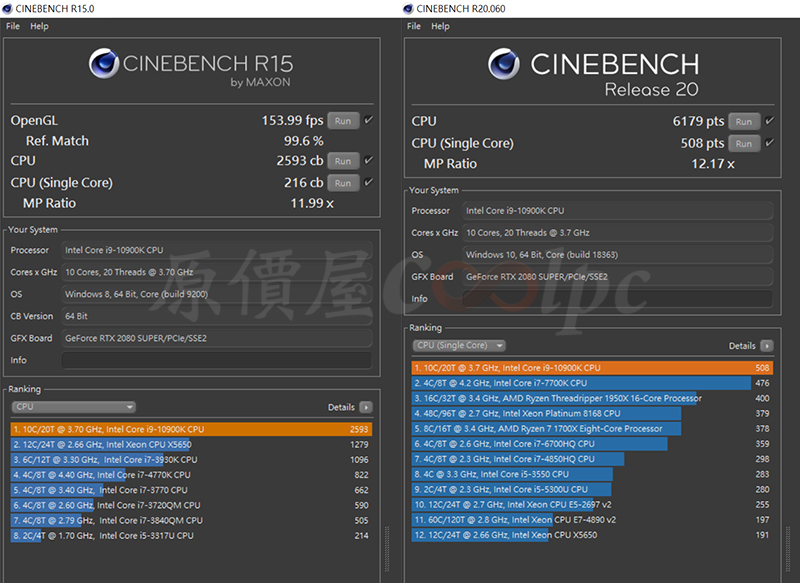Select the i9-10900K ranking row scoring 508
The height and width of the screenshot is (583, 800).
click(592, 368)
